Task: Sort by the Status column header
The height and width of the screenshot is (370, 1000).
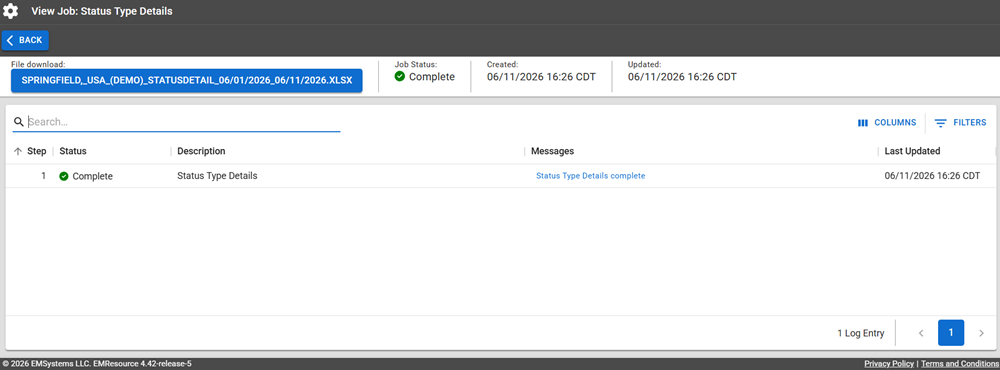Action: click(x=73, y=151)
